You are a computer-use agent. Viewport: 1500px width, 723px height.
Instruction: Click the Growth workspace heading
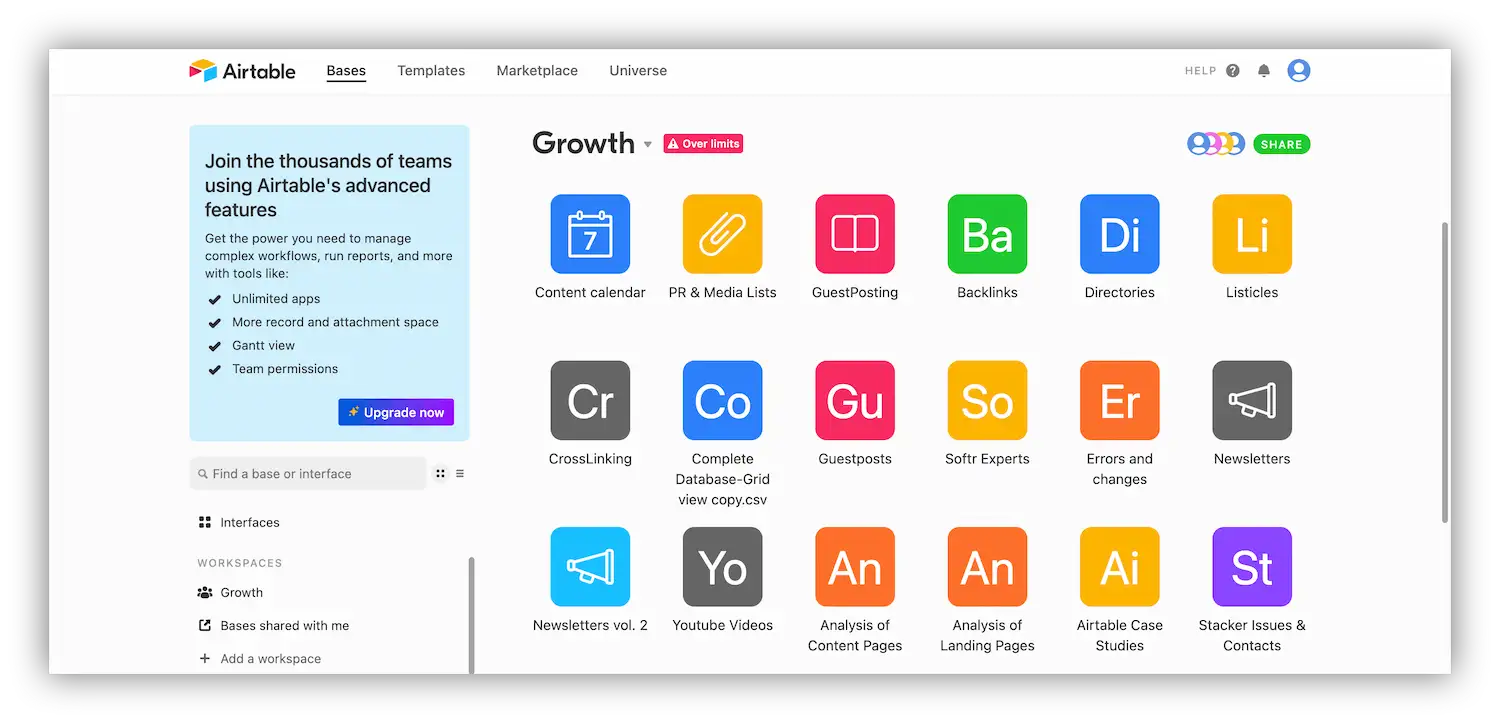(583, 143)
